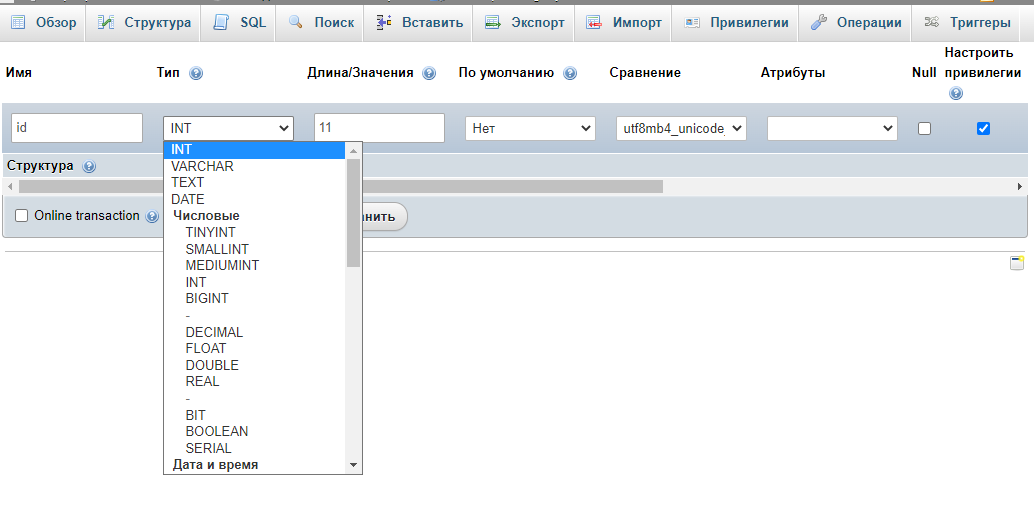Click the help icon beside Структура
This screenshot has height=522, width=1034.
tap(89, 166)
